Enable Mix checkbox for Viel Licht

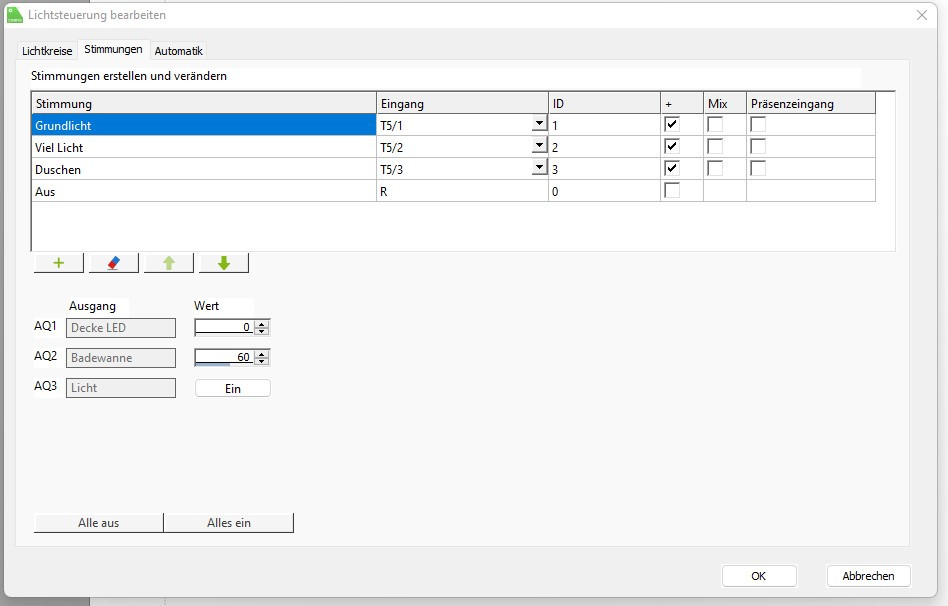click(x=715, y=147)
